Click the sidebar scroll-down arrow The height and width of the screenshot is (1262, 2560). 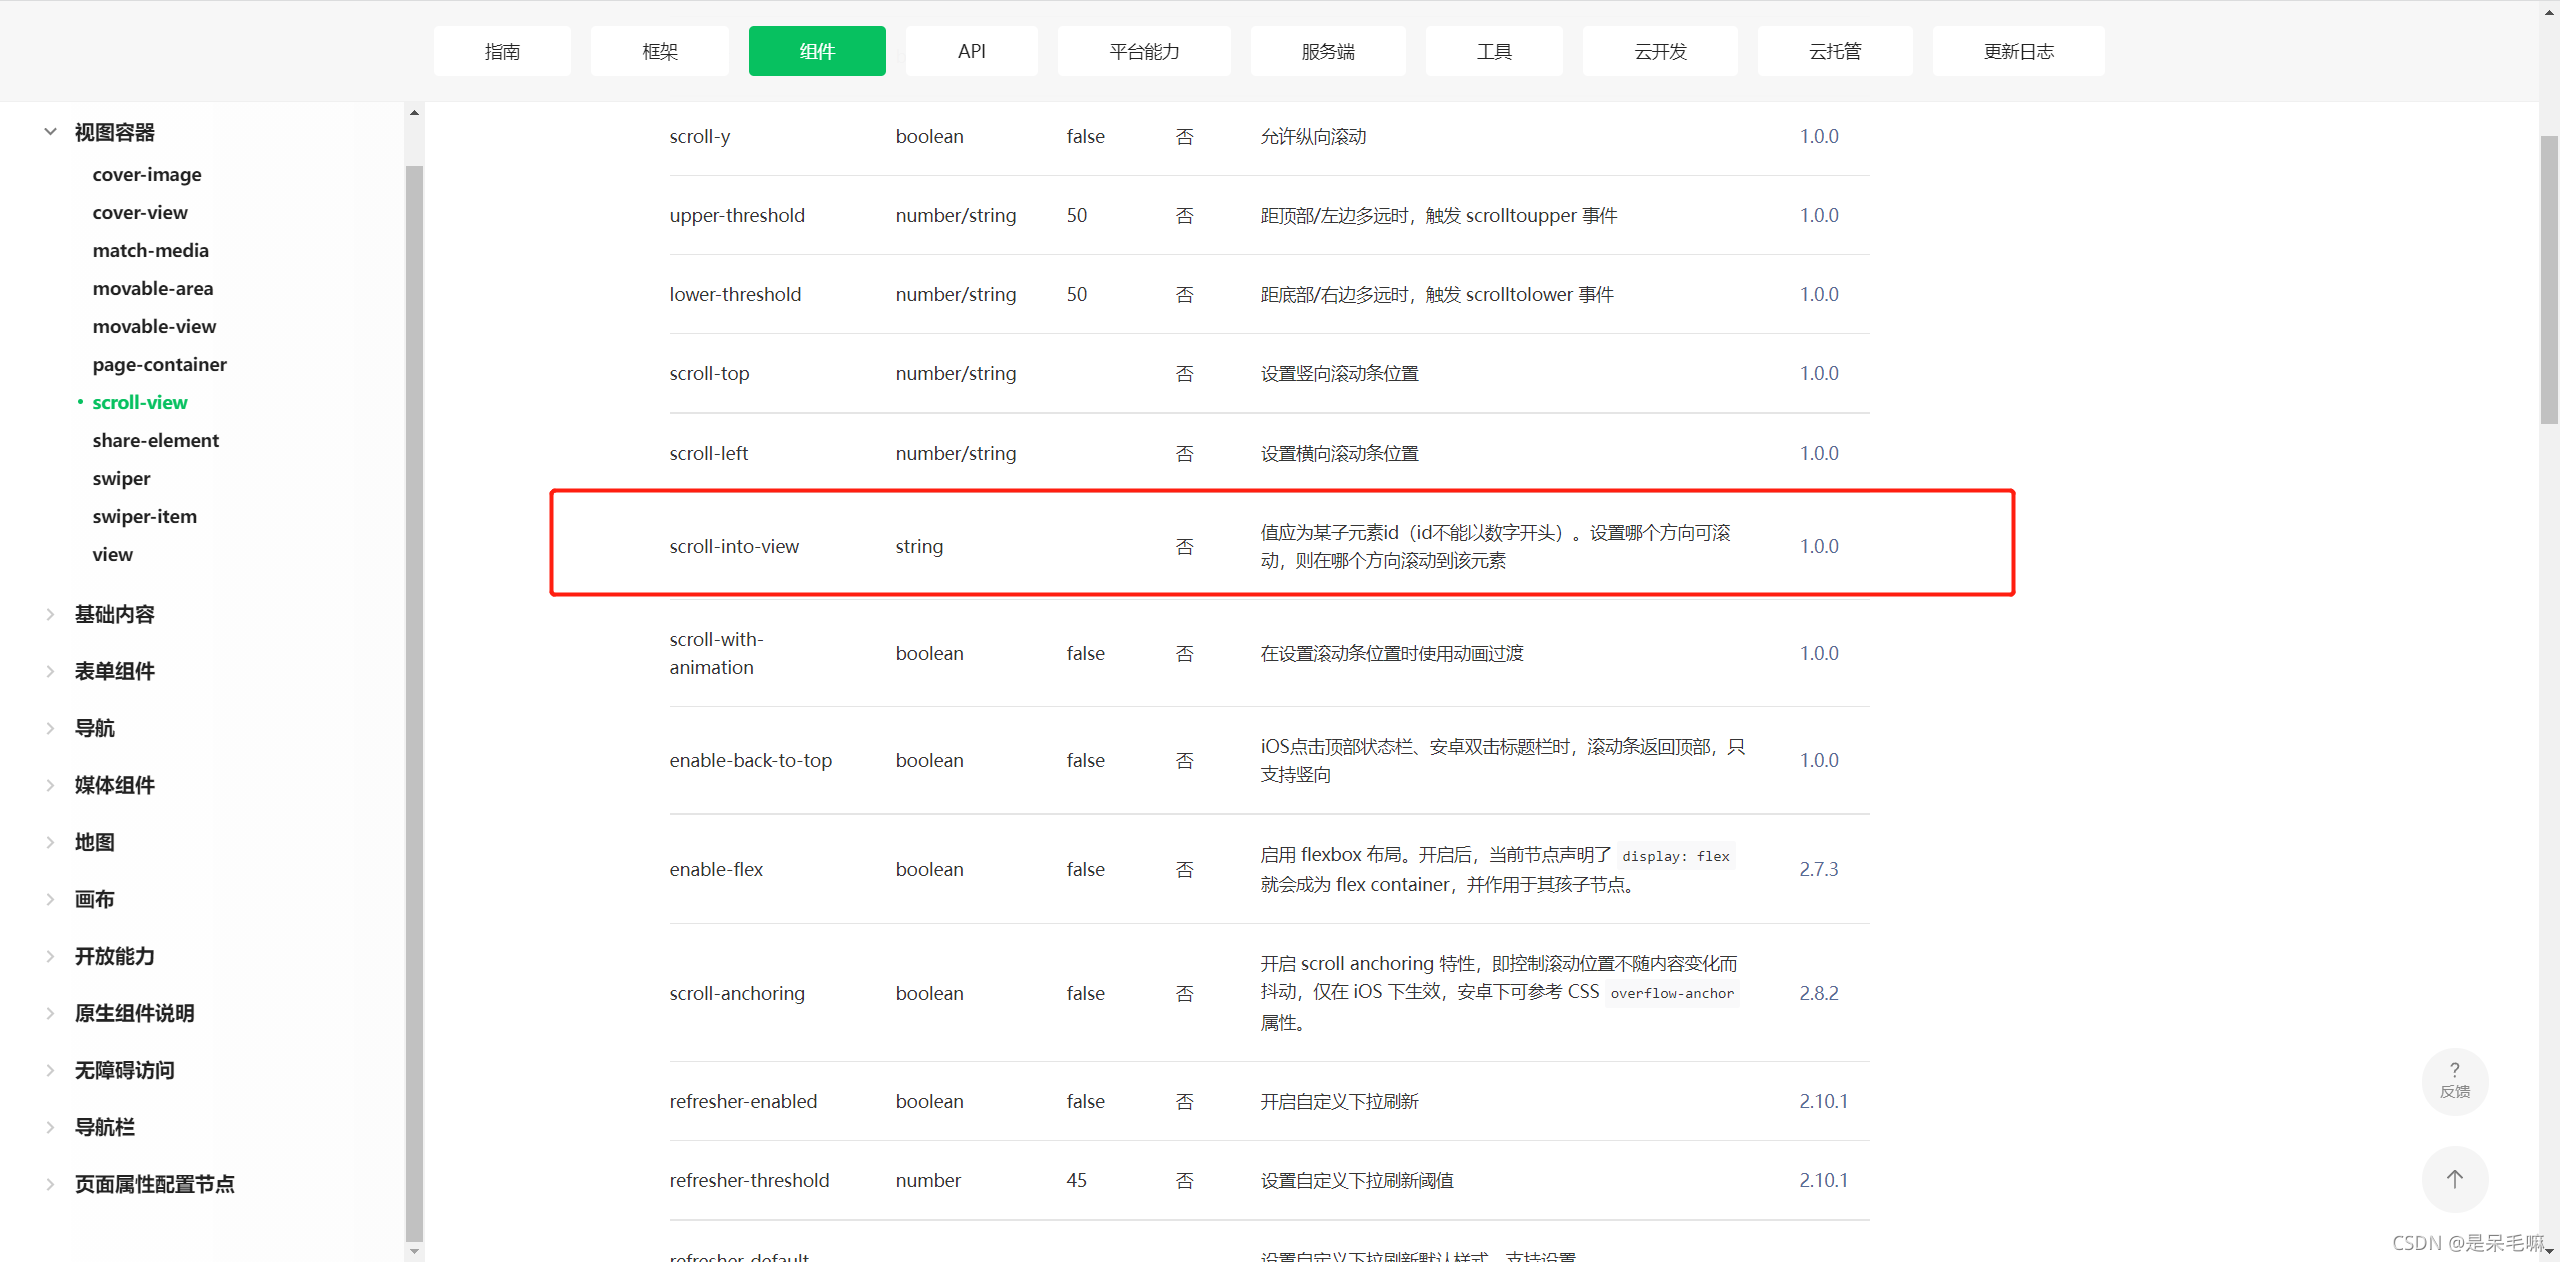(x=414, y=1250)
